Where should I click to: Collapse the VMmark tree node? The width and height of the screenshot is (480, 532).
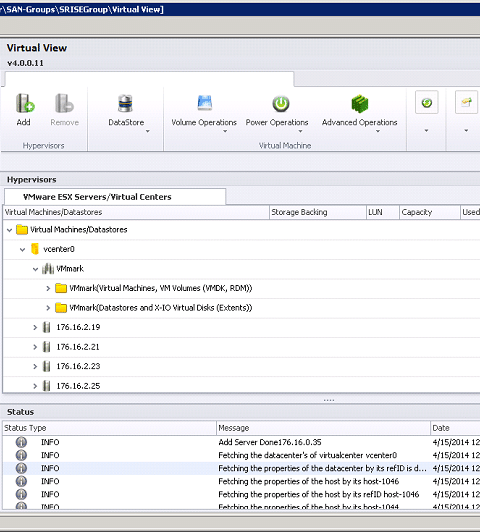35,269
